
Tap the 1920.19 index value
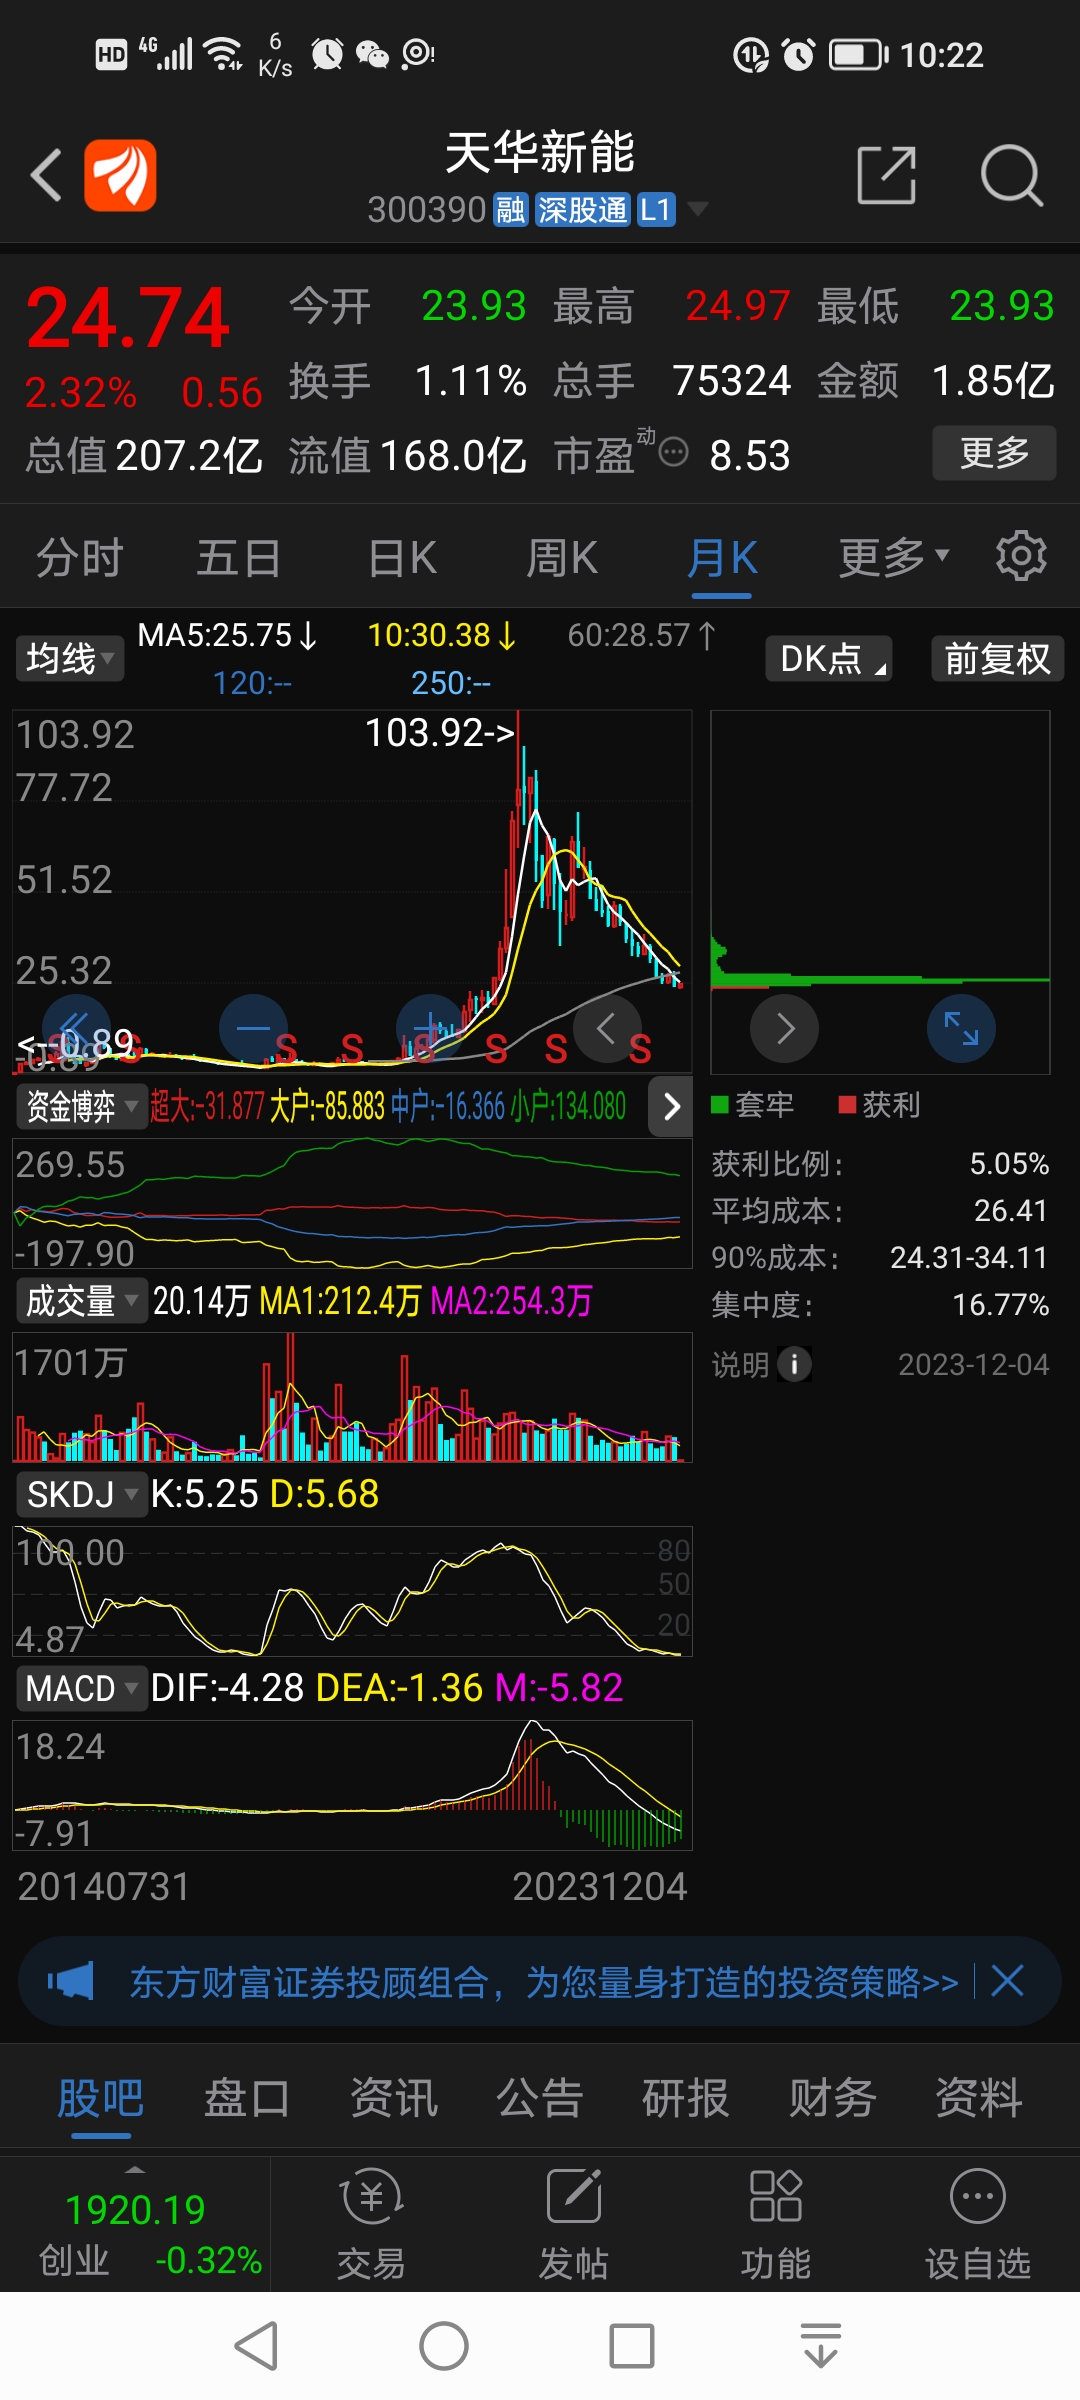(x=135, y=2210)
